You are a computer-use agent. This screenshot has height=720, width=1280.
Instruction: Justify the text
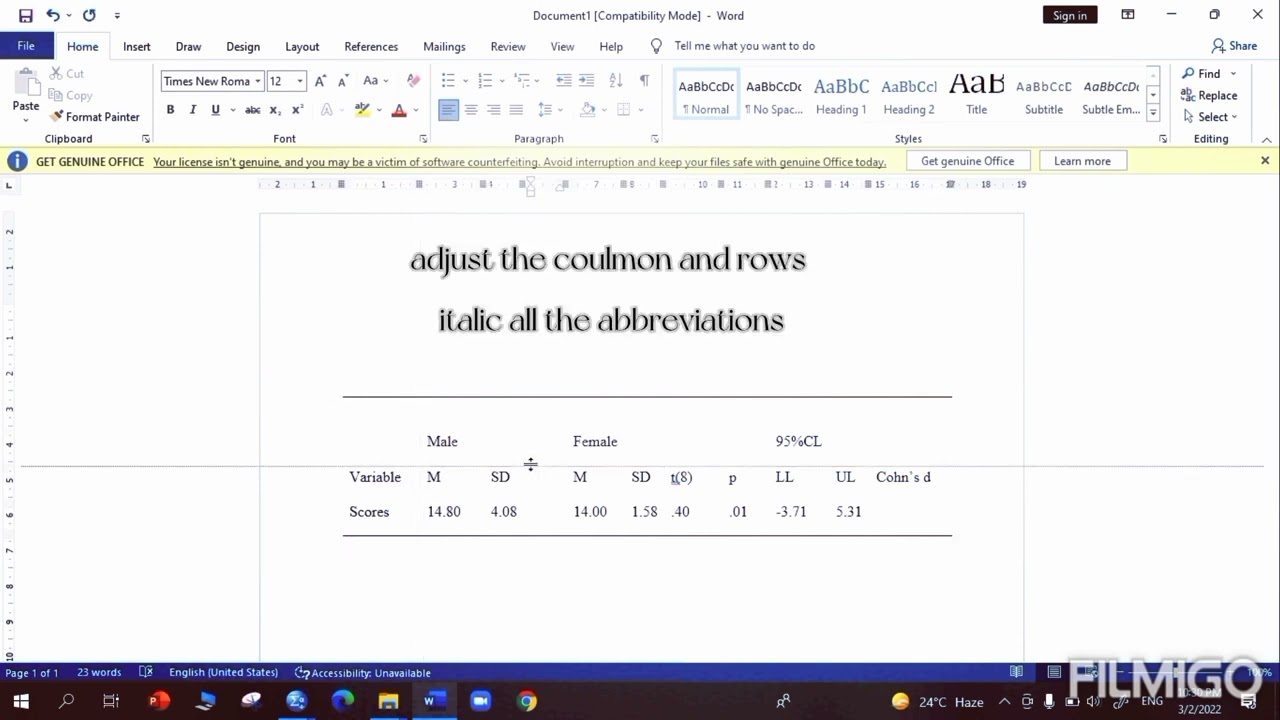[x=516, y=109]
